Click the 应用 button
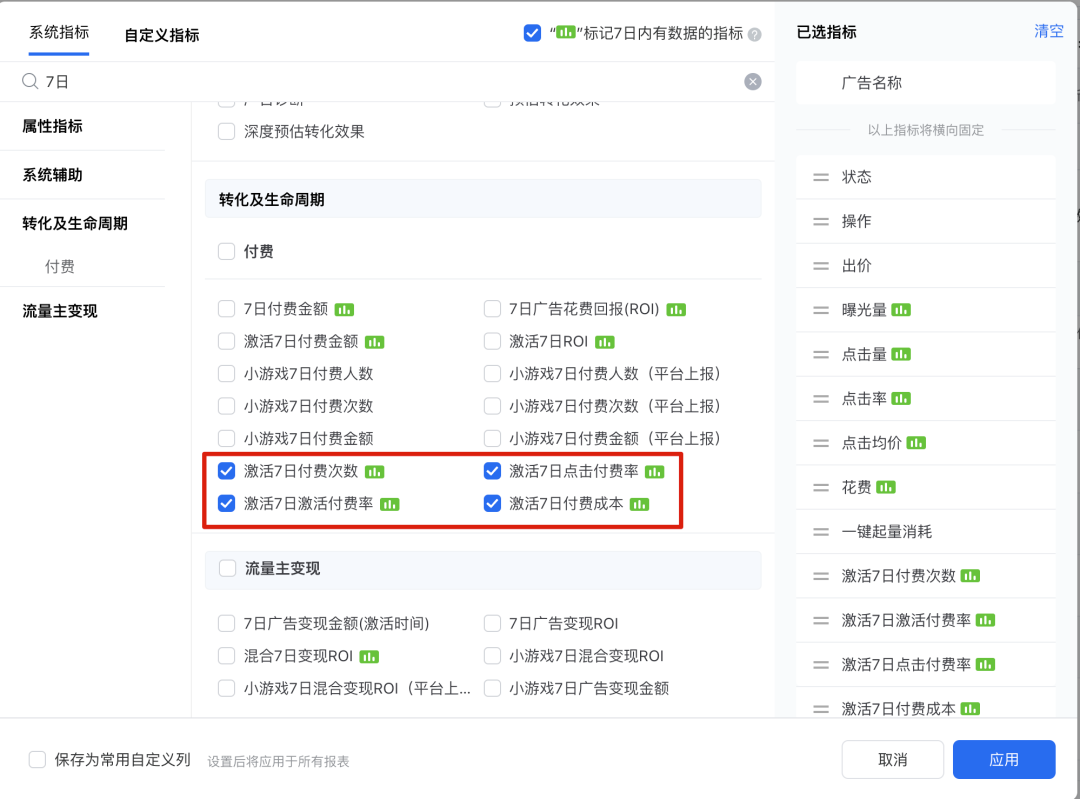The height and width of the screenshot is (799, 1080). tap(1003, 760)
